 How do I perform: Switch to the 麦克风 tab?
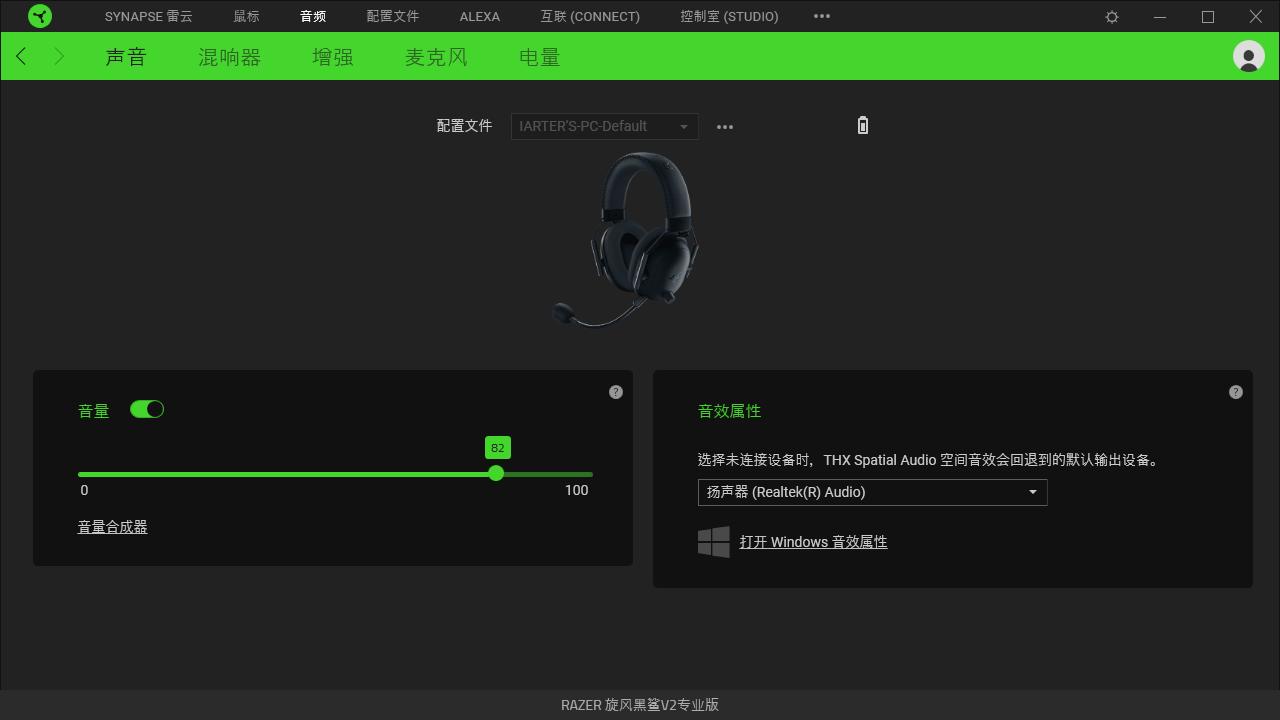[436, 57]
